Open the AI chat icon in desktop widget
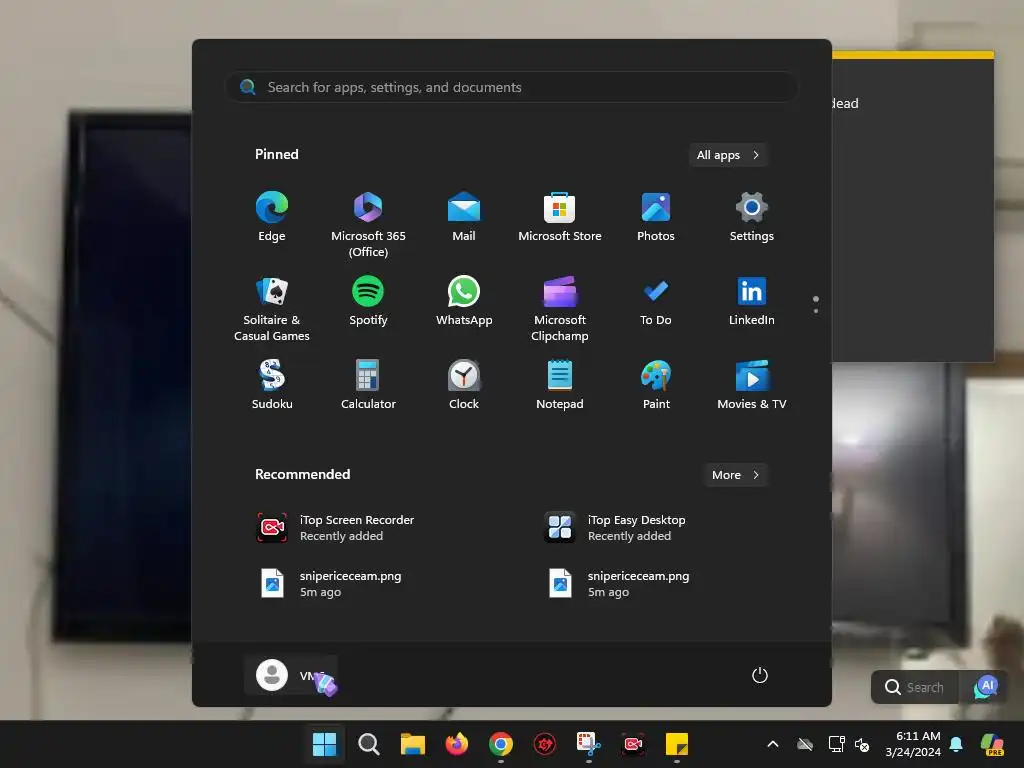The height and width of the screenshot is (768, 1024). click(x=985, y=687)
